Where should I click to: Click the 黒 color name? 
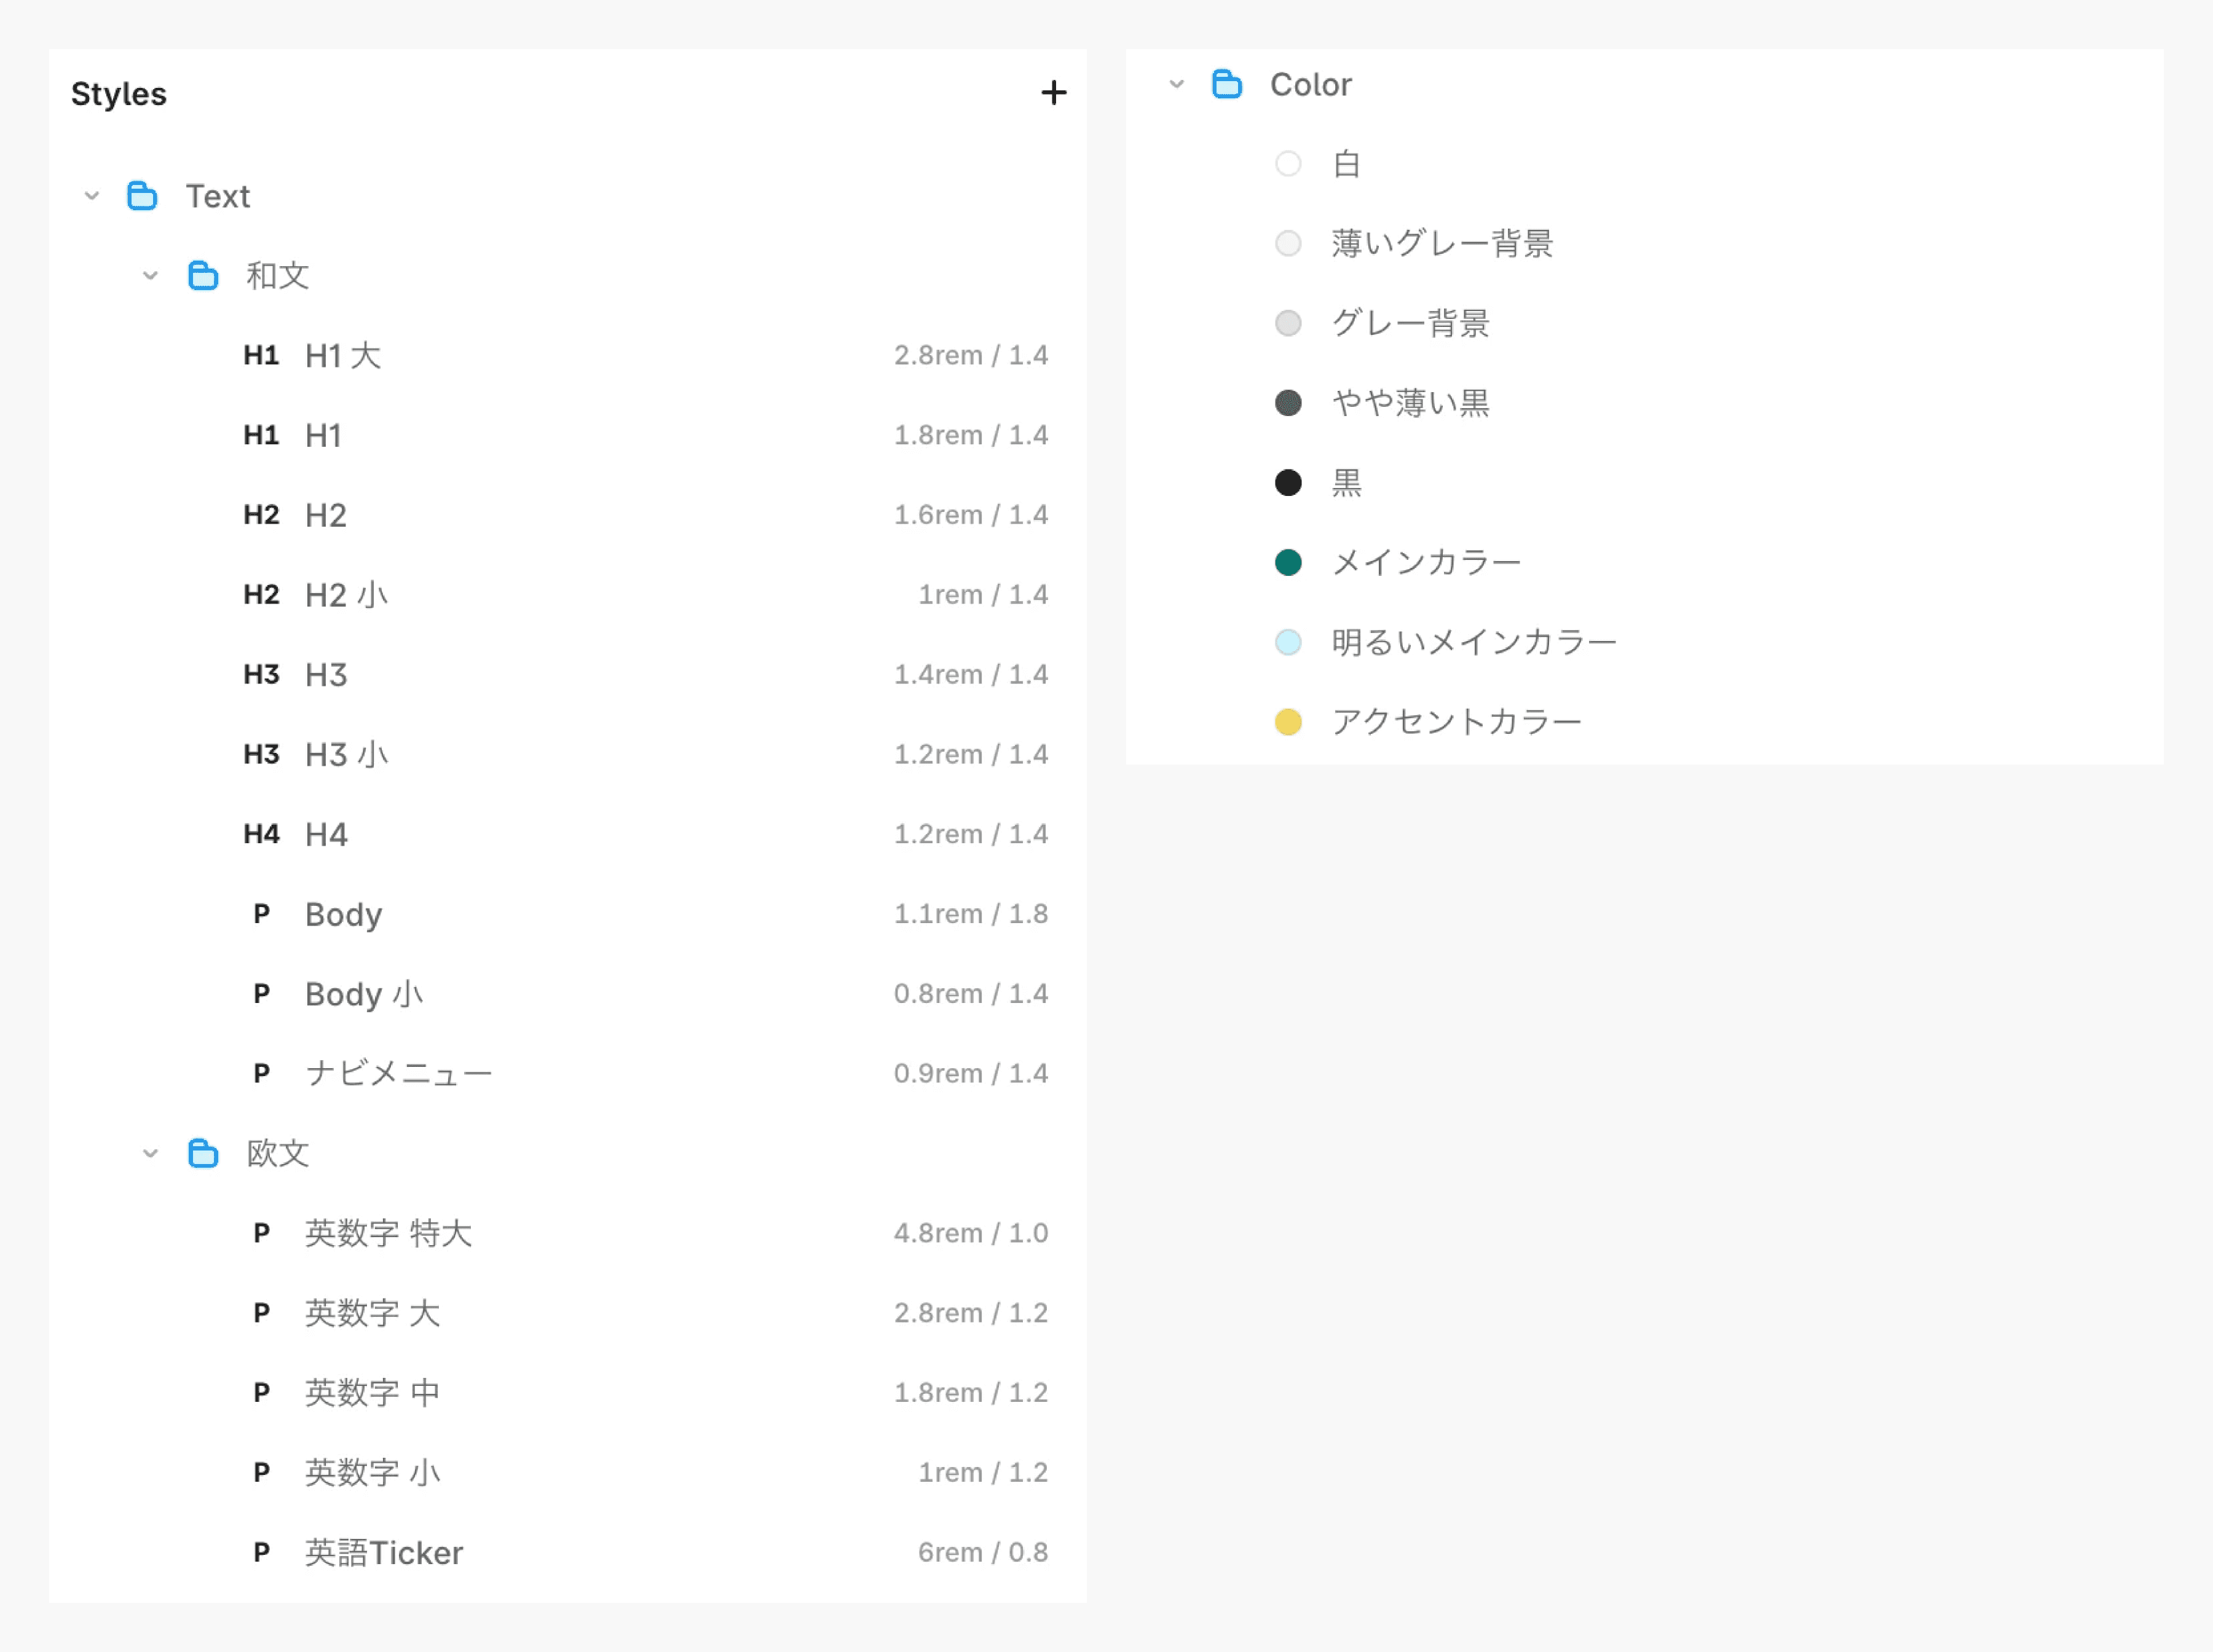1346,483
